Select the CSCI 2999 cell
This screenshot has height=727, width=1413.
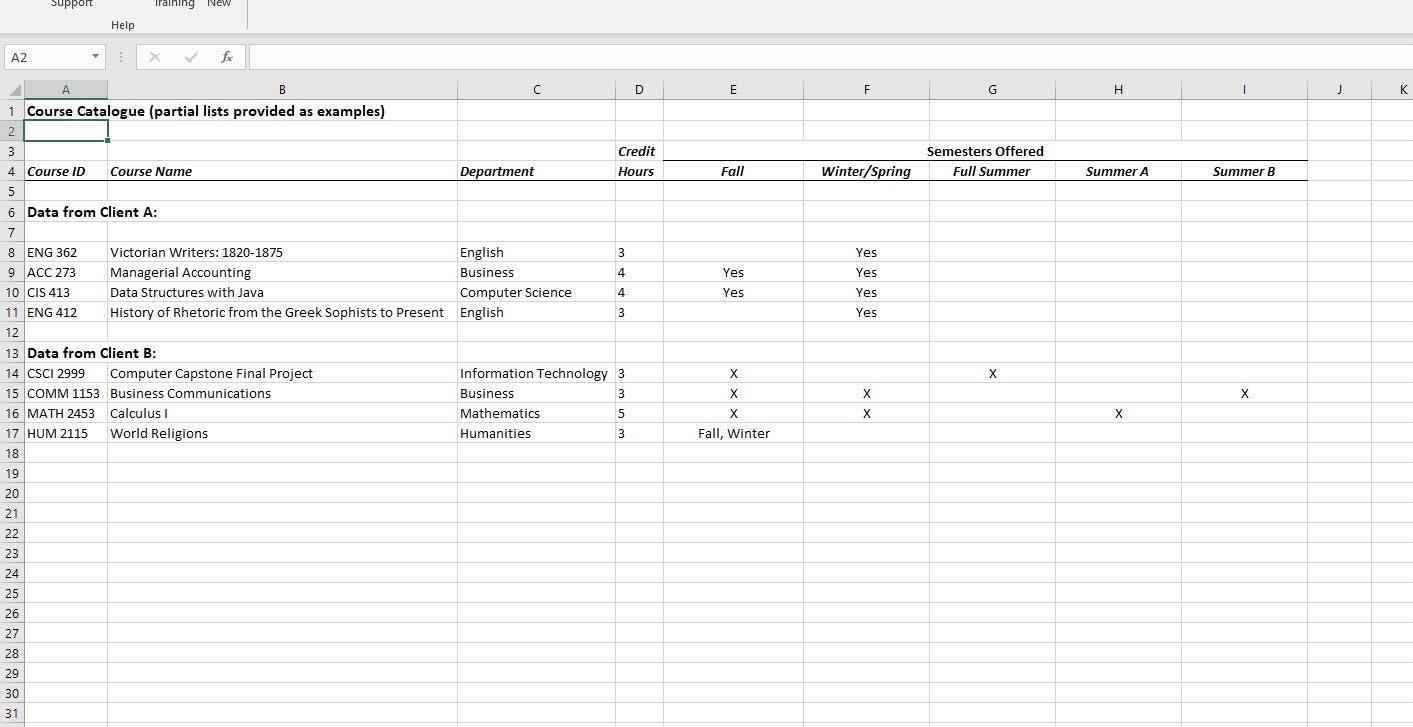pyautogui.click(x=66, y=373)
